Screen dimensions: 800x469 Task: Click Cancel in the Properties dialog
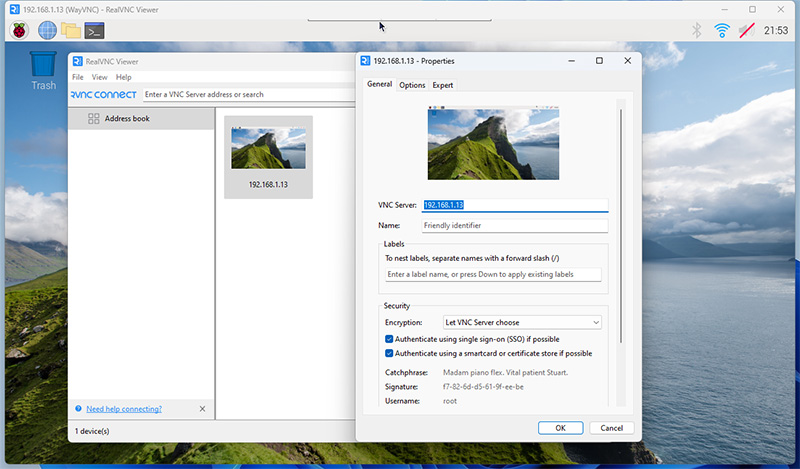[x=611, y=428]
